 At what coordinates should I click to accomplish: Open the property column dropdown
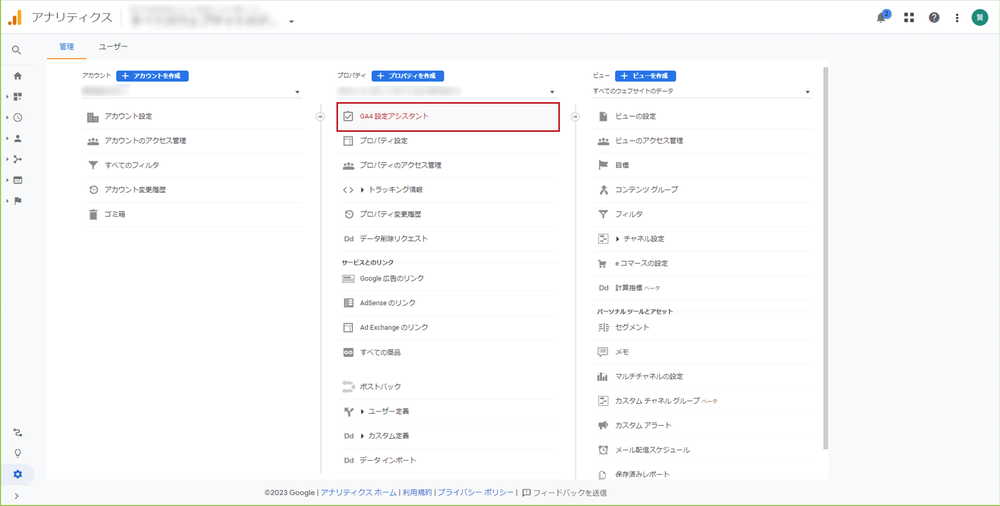[447, 92]
